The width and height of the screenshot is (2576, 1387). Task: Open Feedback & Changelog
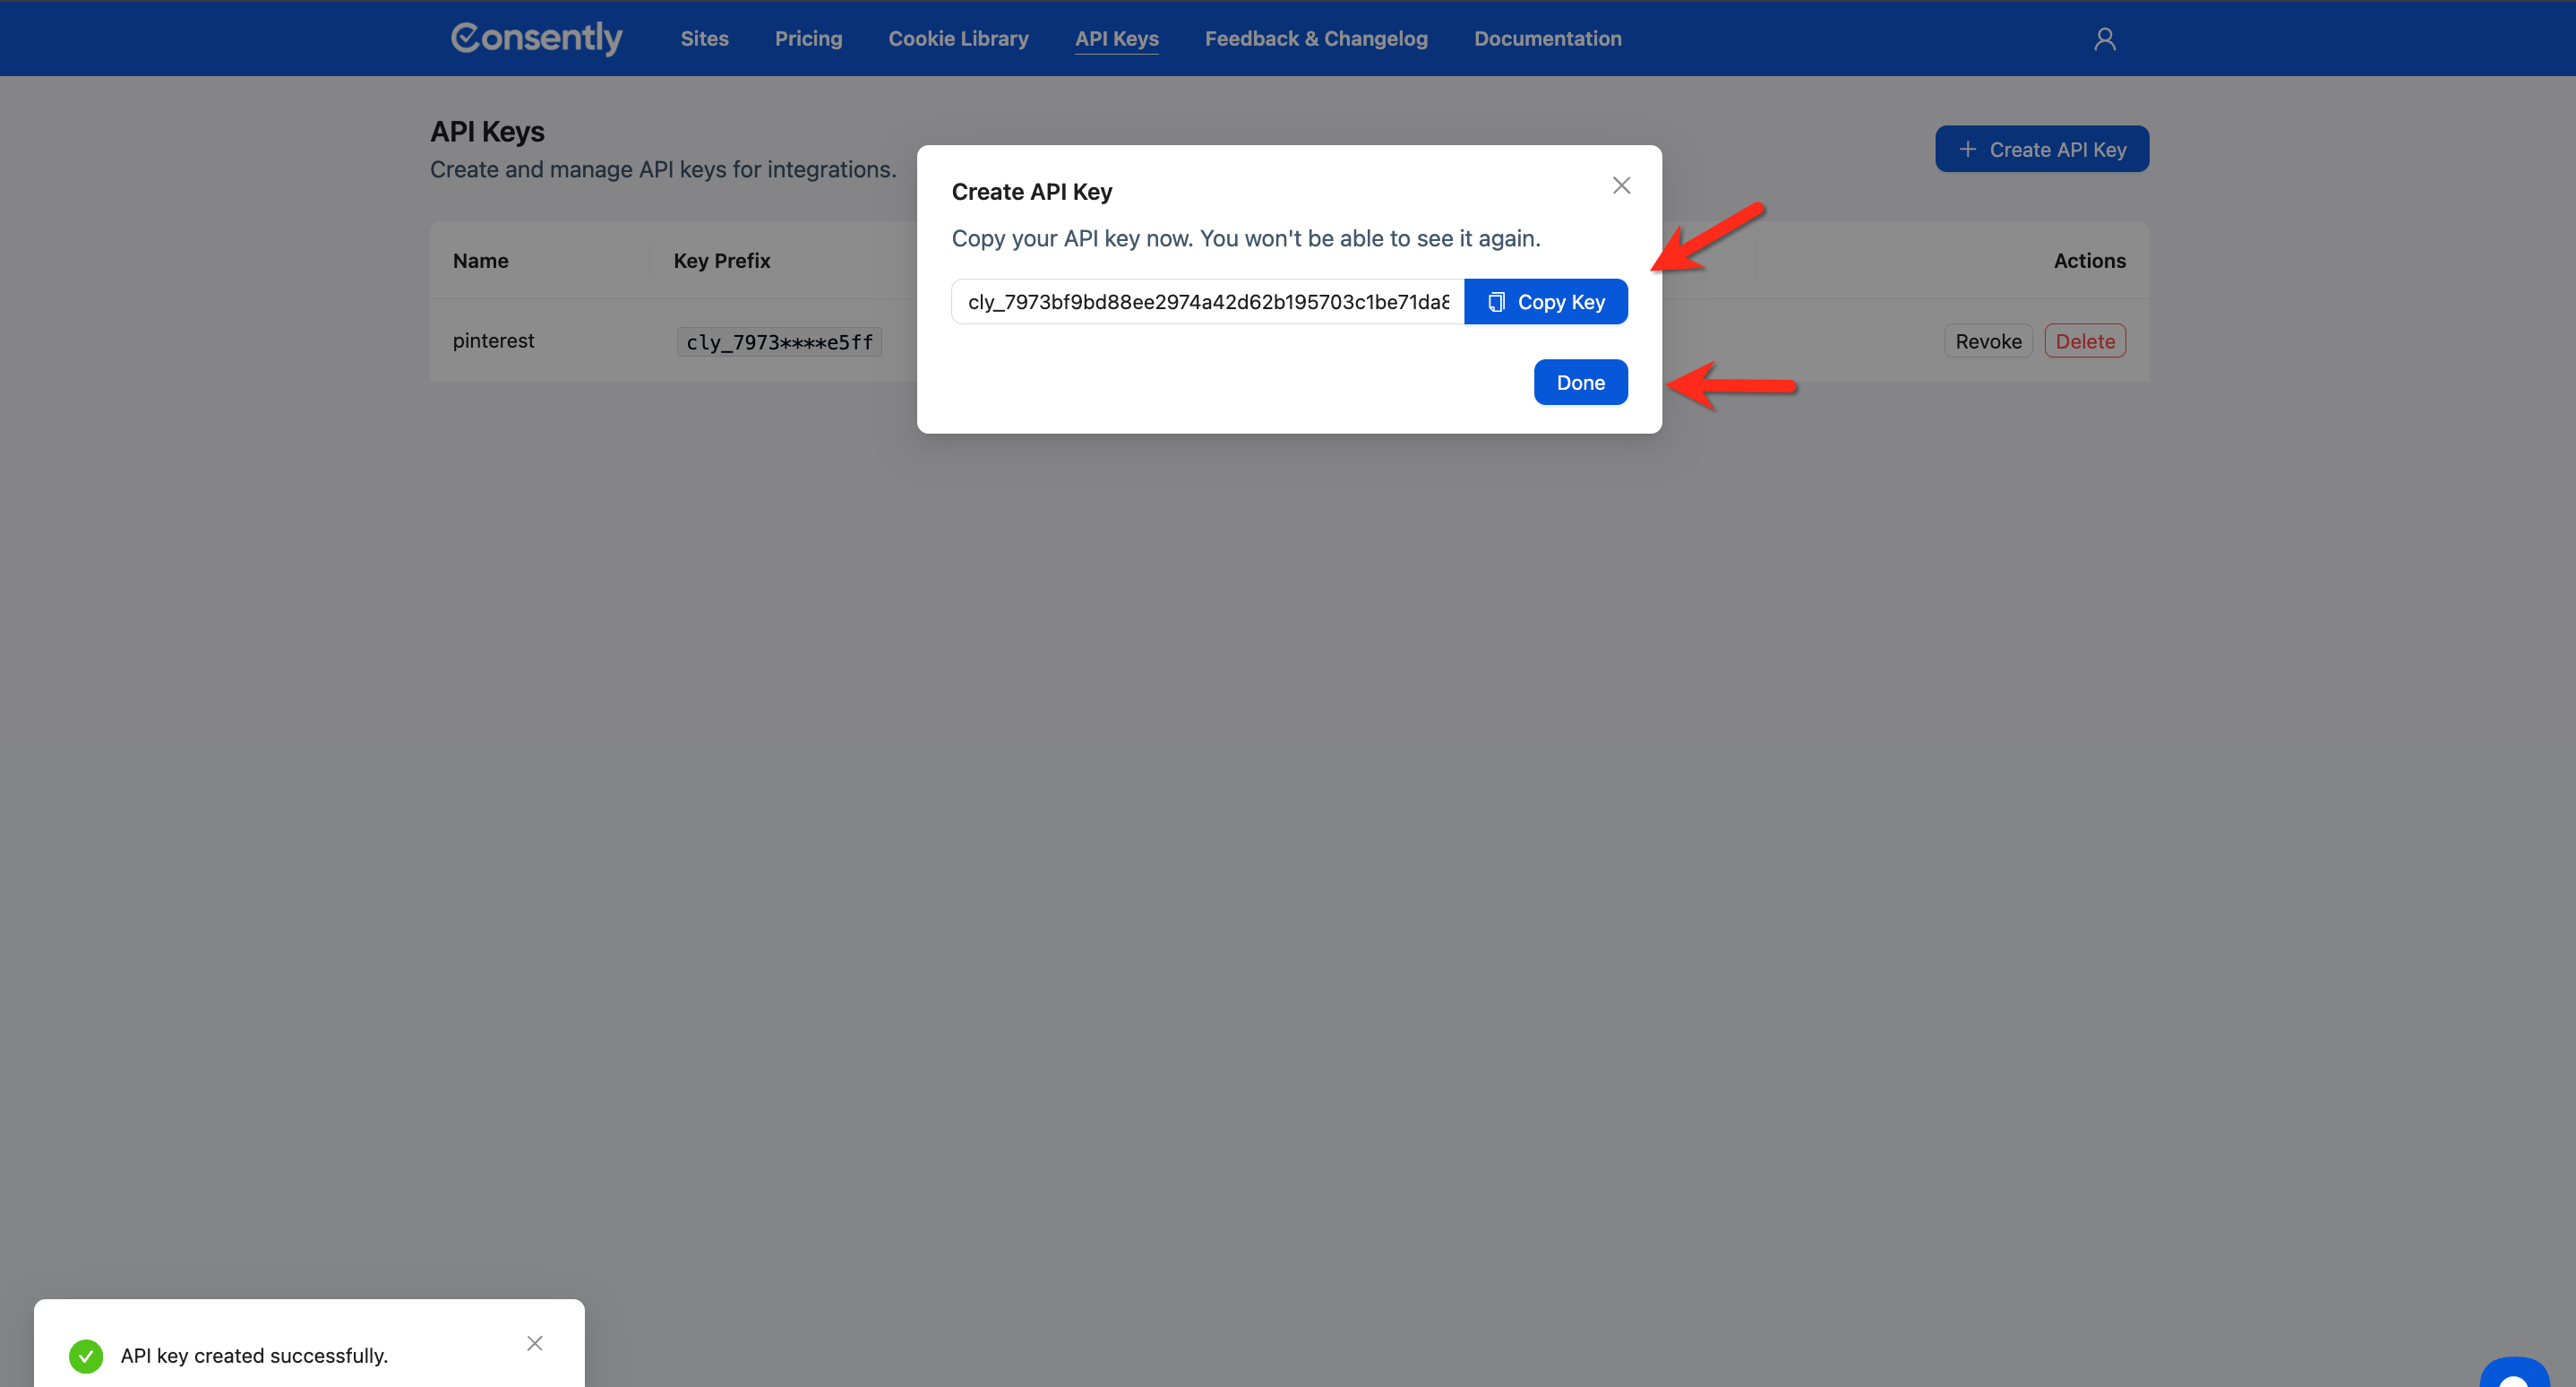(1316, 38)
